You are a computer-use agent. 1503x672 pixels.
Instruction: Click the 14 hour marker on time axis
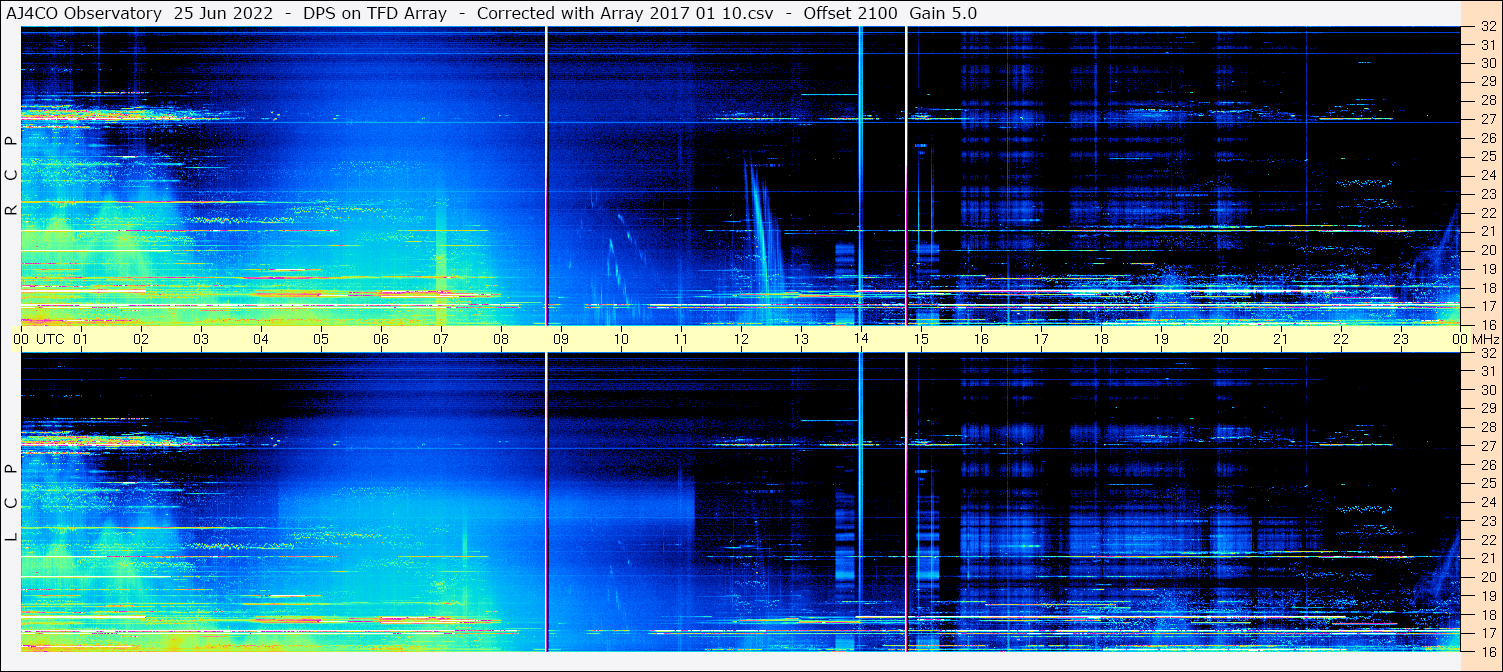coord(861,339)
